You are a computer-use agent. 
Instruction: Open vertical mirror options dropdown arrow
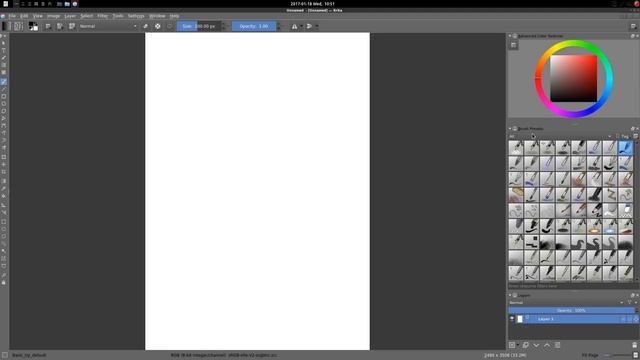(317, 26)
